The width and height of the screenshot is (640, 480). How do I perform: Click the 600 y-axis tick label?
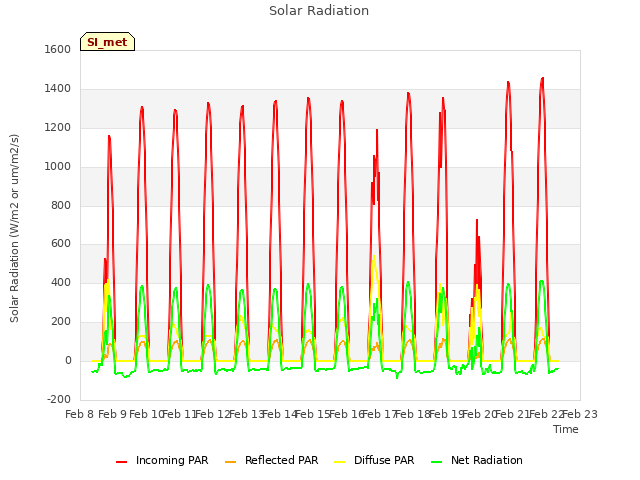coord(61,244)
